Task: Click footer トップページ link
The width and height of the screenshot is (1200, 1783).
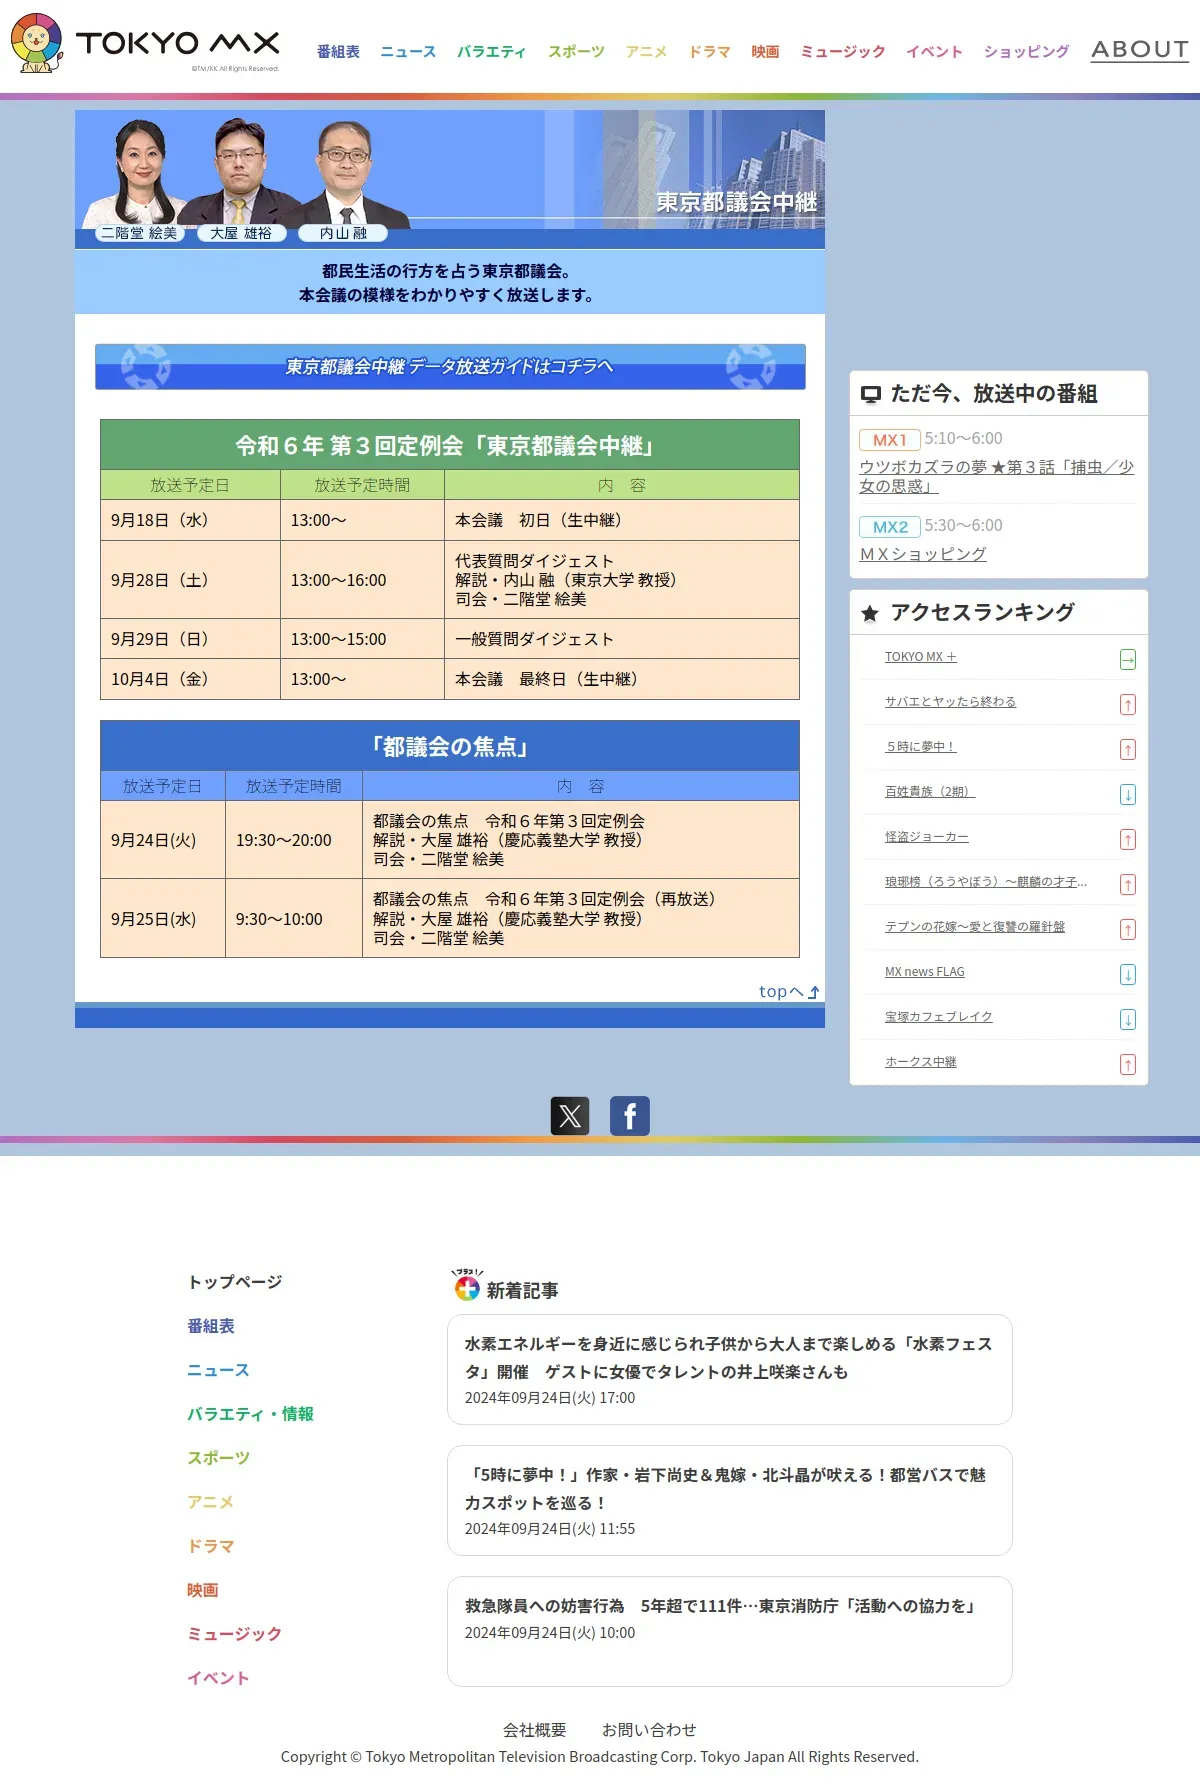Action: (x=235, y=1282)
